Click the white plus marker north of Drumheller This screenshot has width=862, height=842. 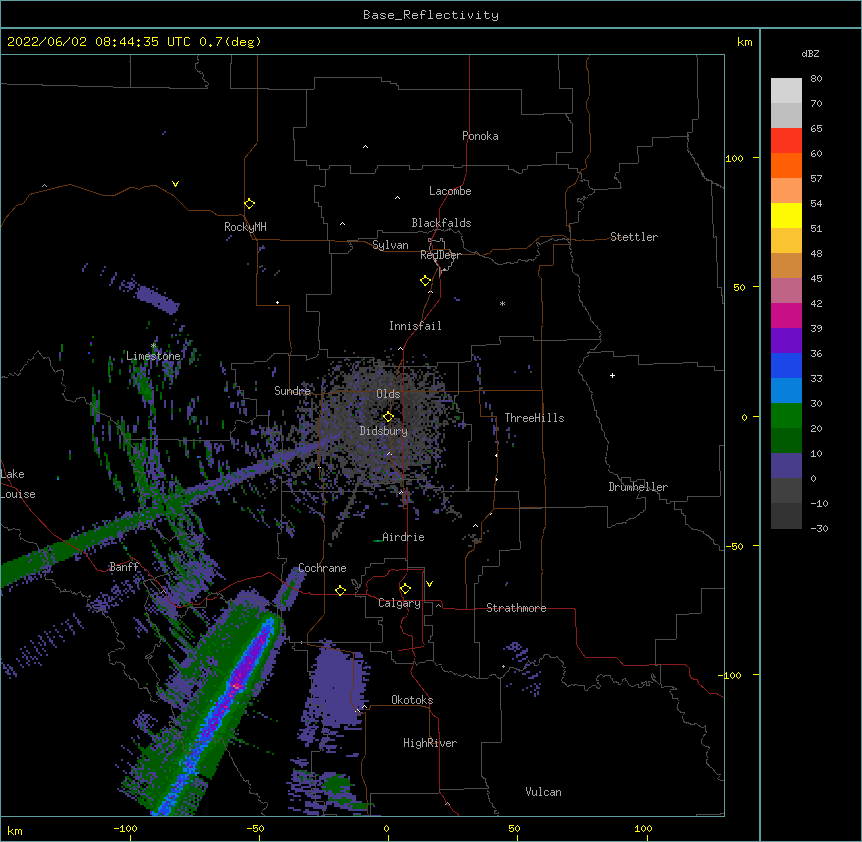612,375
